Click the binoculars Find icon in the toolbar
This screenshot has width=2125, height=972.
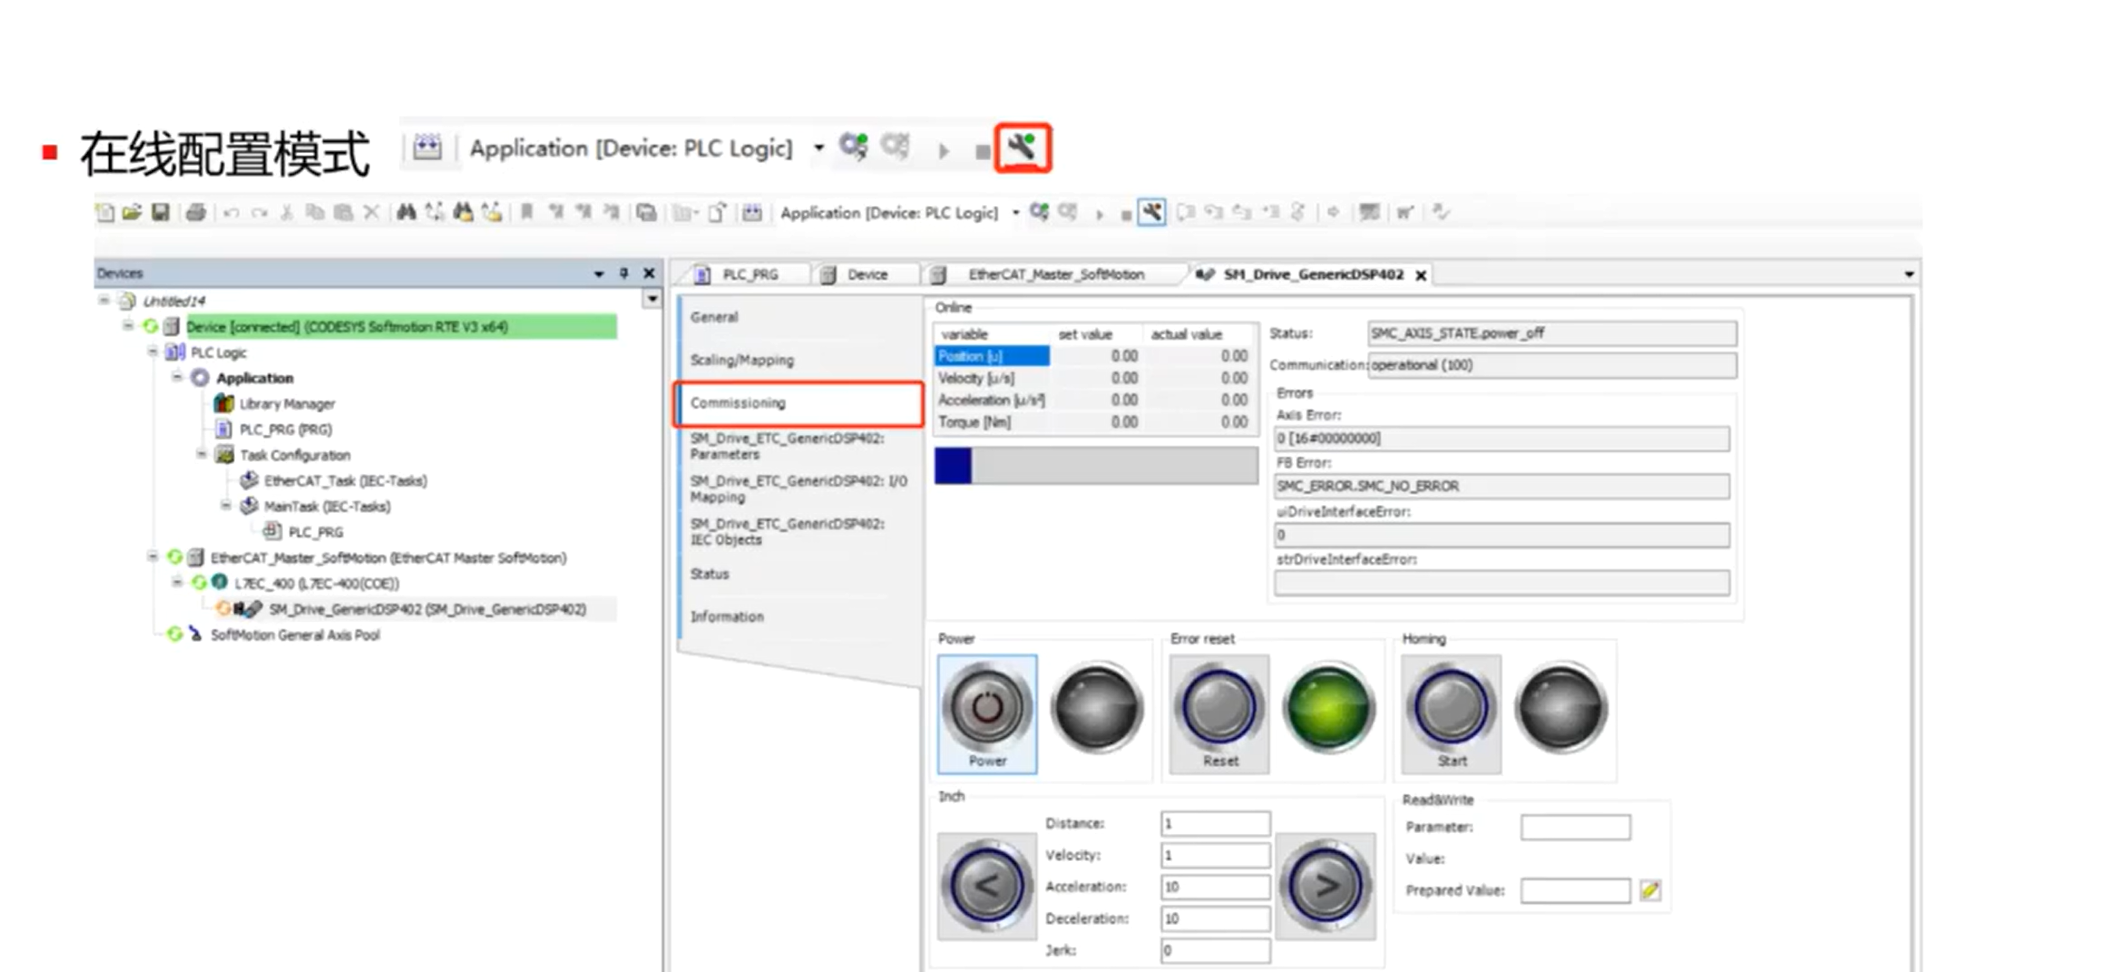406,212
